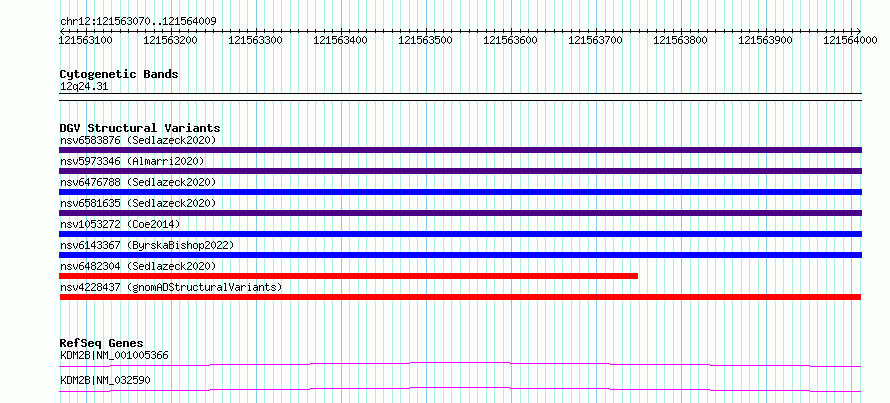Click the 12q24.31 band label
Viewport: 890px width, 403px height.
tap(84, 87)
